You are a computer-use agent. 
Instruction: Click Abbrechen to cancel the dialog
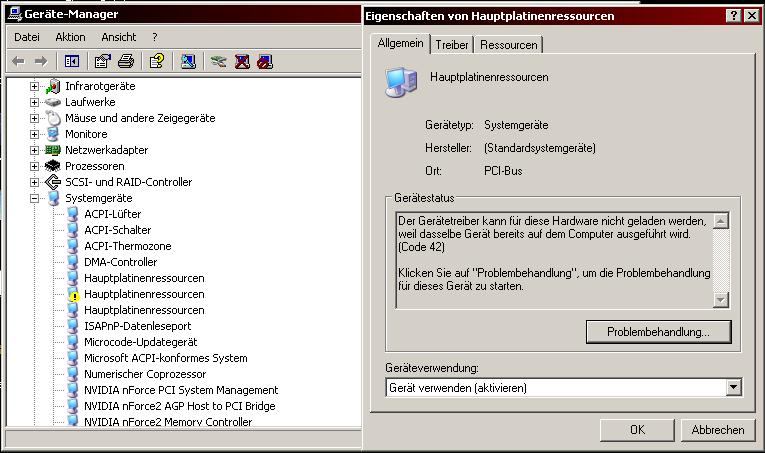(x=718, y=430)
